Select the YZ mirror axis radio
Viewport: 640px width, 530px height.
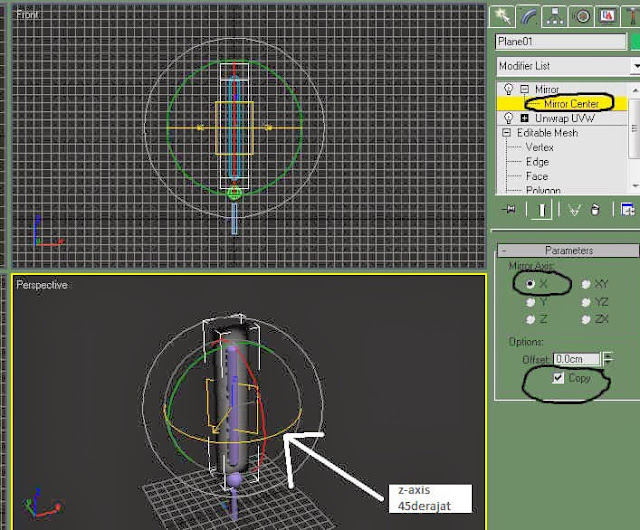[586, 302]
